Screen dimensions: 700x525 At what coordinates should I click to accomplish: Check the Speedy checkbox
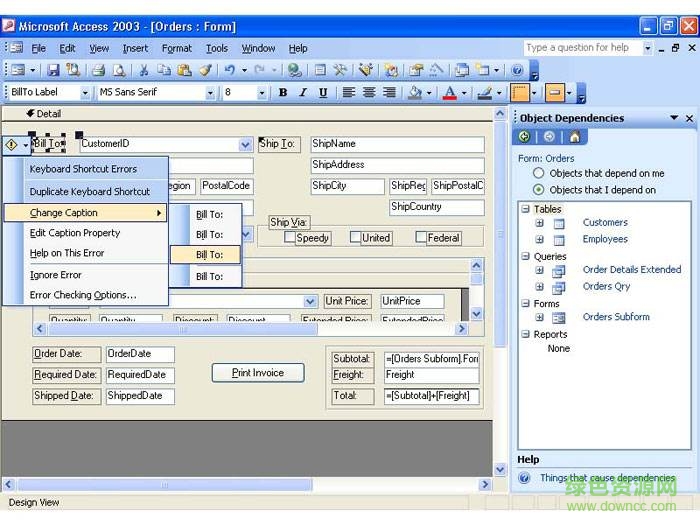[290, 238]
